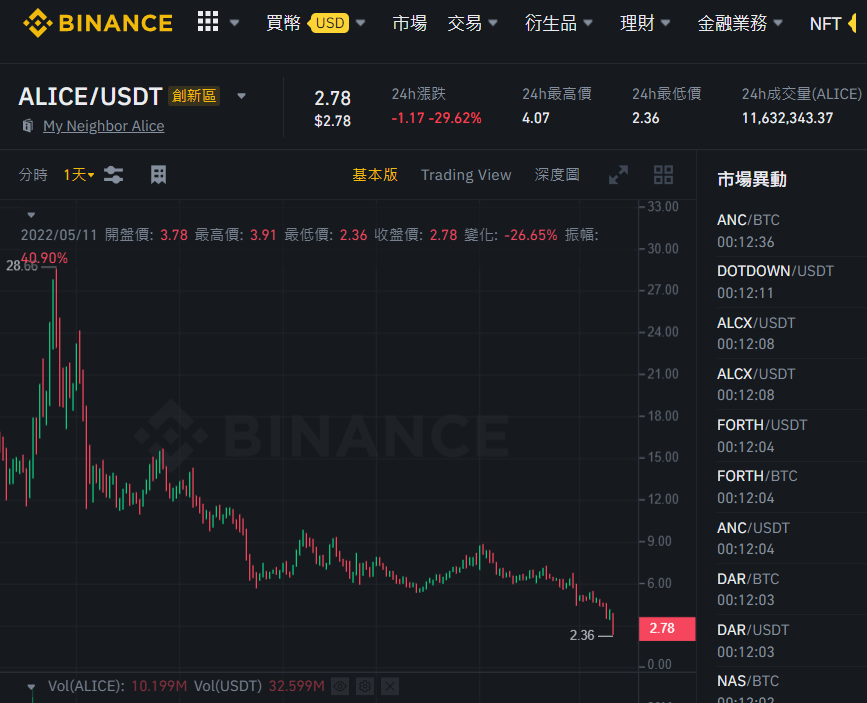Expand the 金融業務 dropdown menu
This screenshot has height=703, width=867.
coord(740,23)
